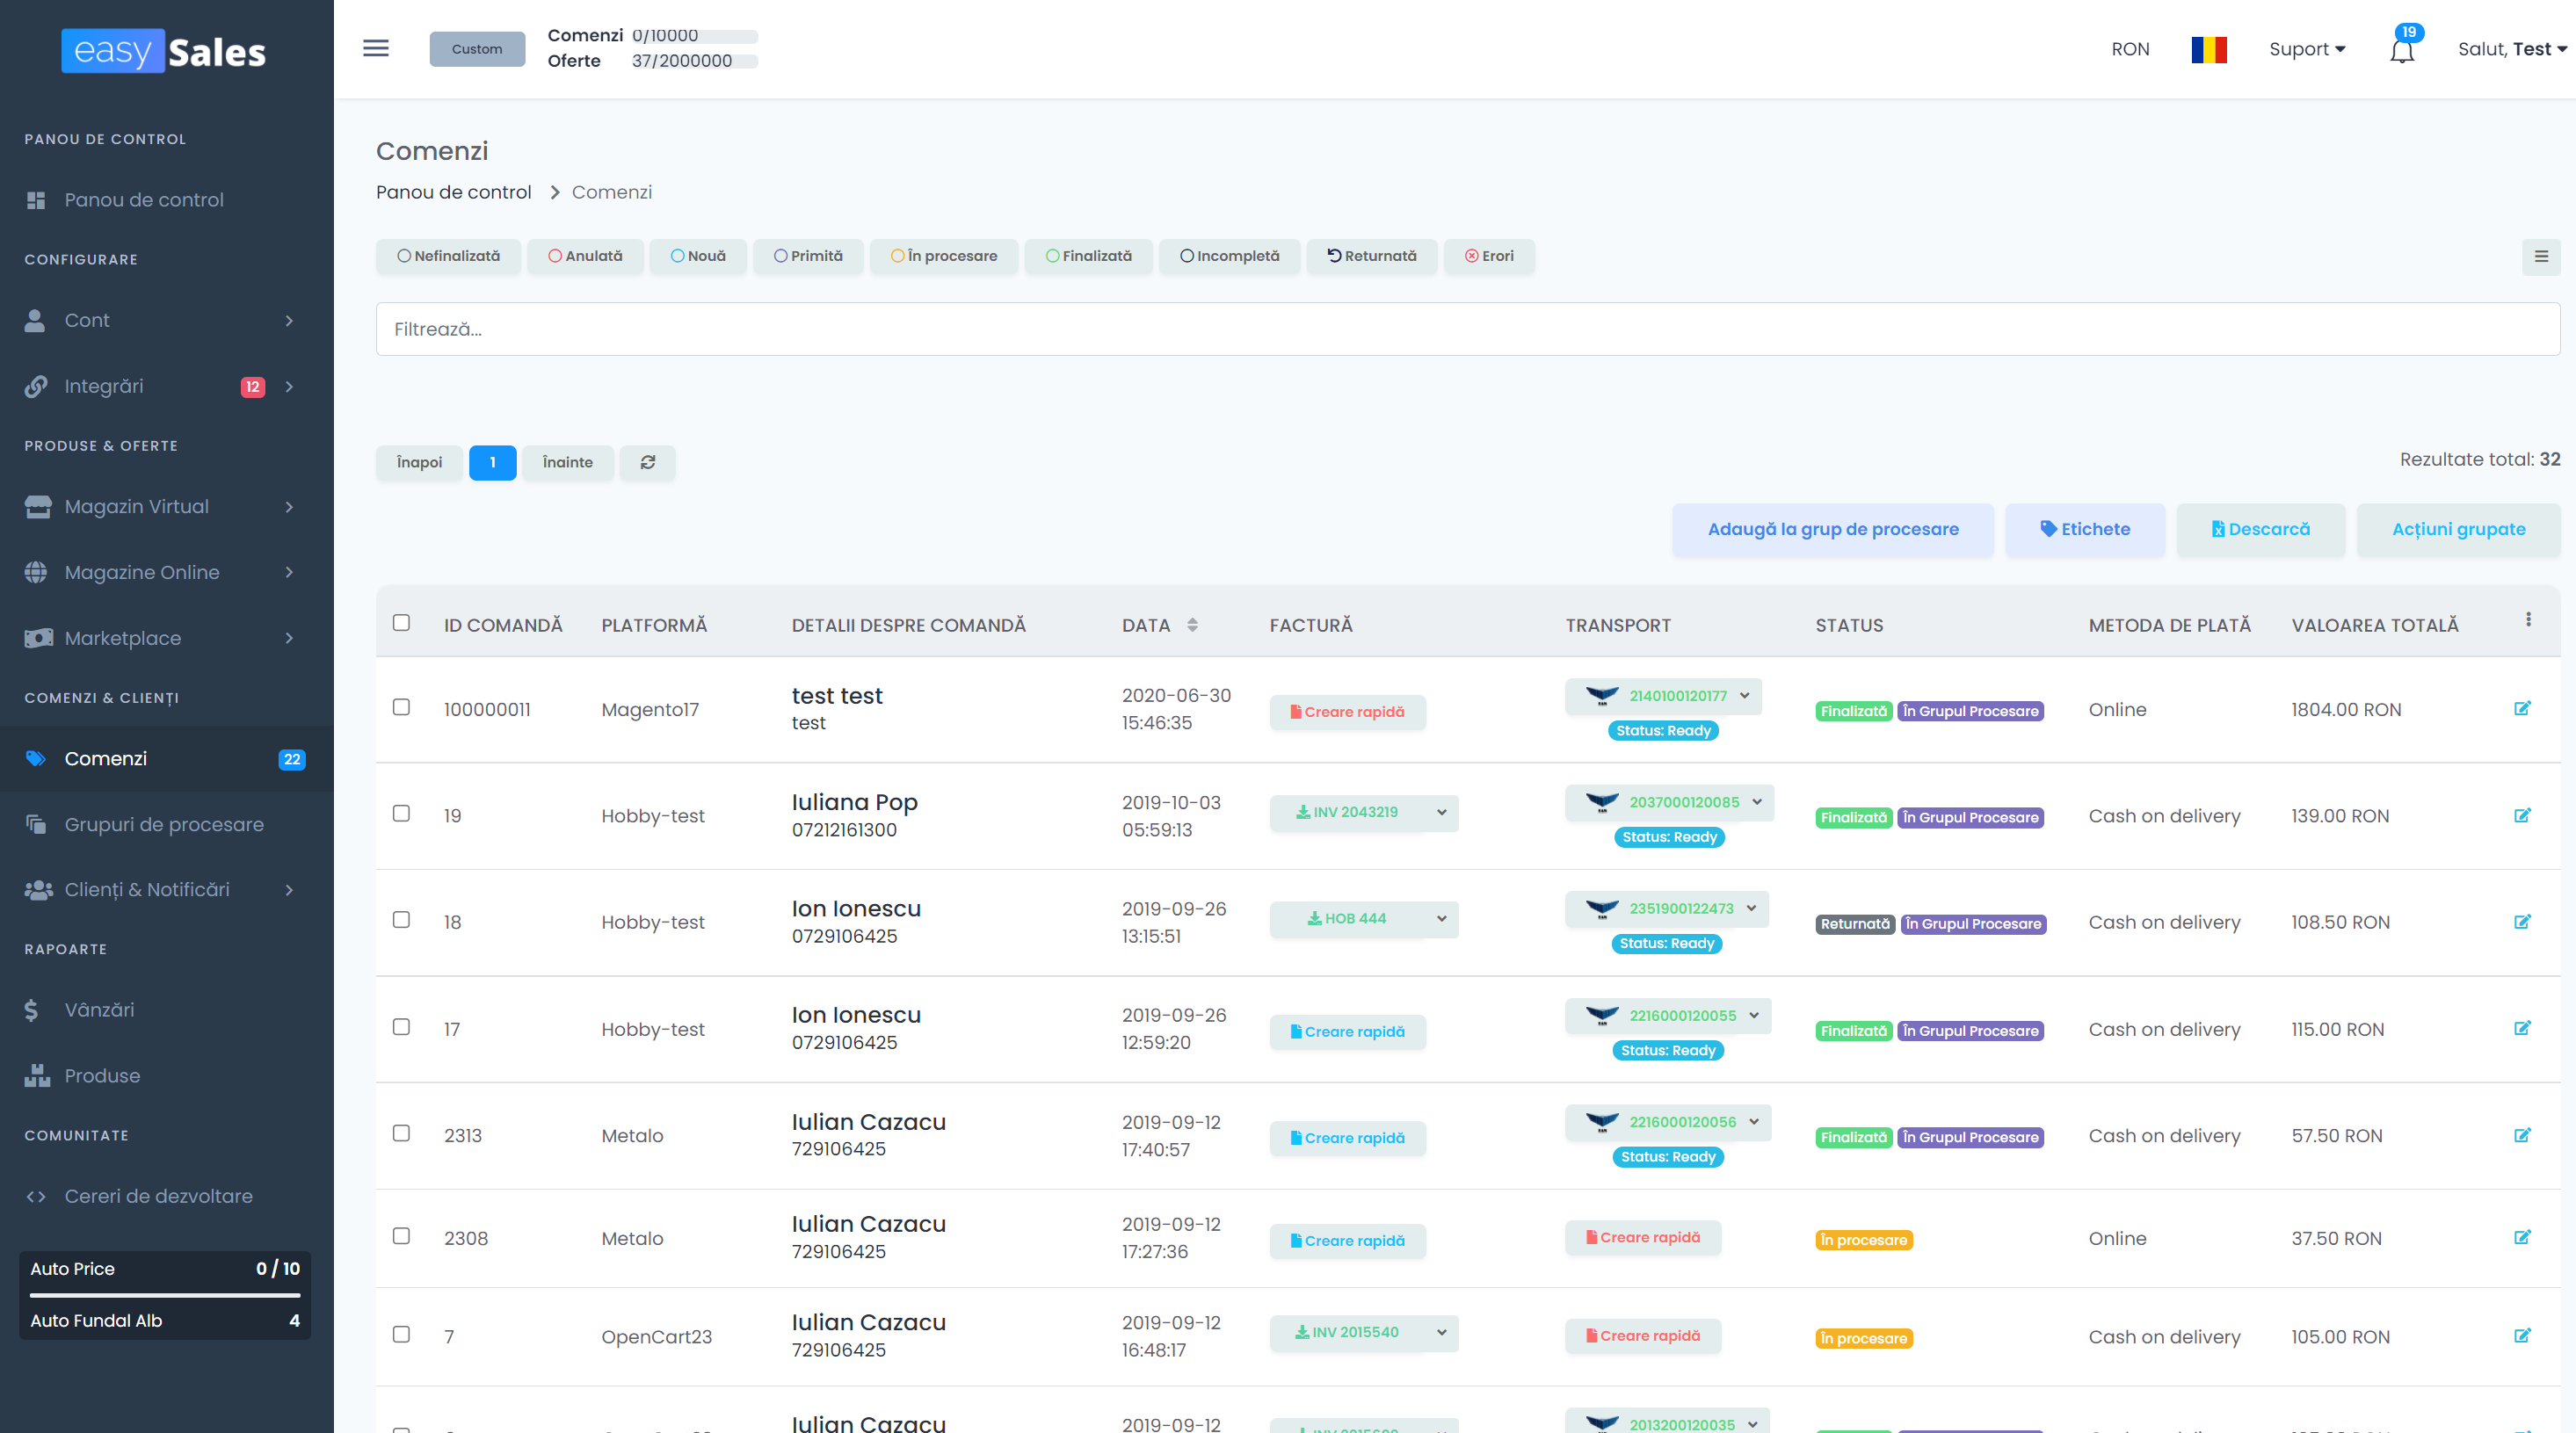Open the list view icon above filter
Image resolution: width=2576 pixels, height=1433 pixels.
(x=2540, y=257)
